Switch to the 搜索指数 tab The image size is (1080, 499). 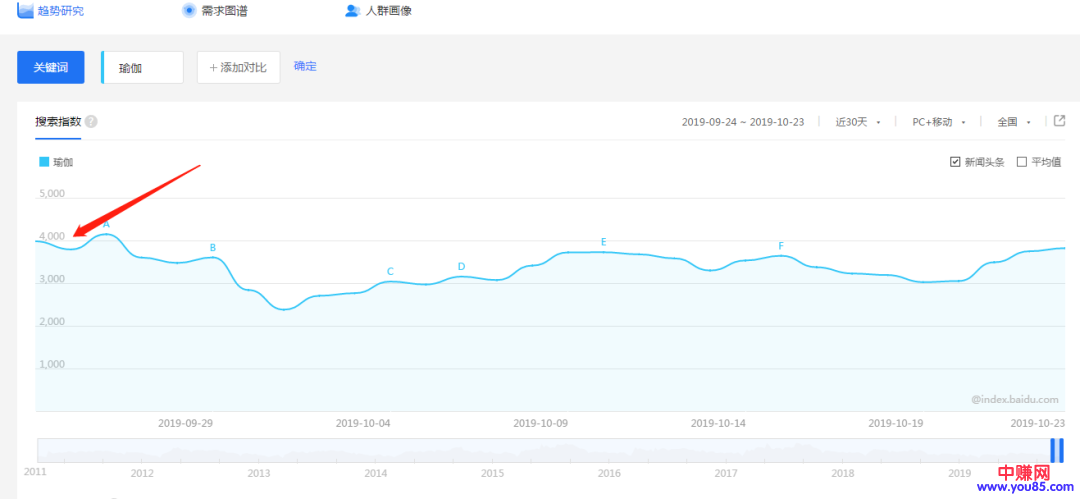click(x=58, y=122)
